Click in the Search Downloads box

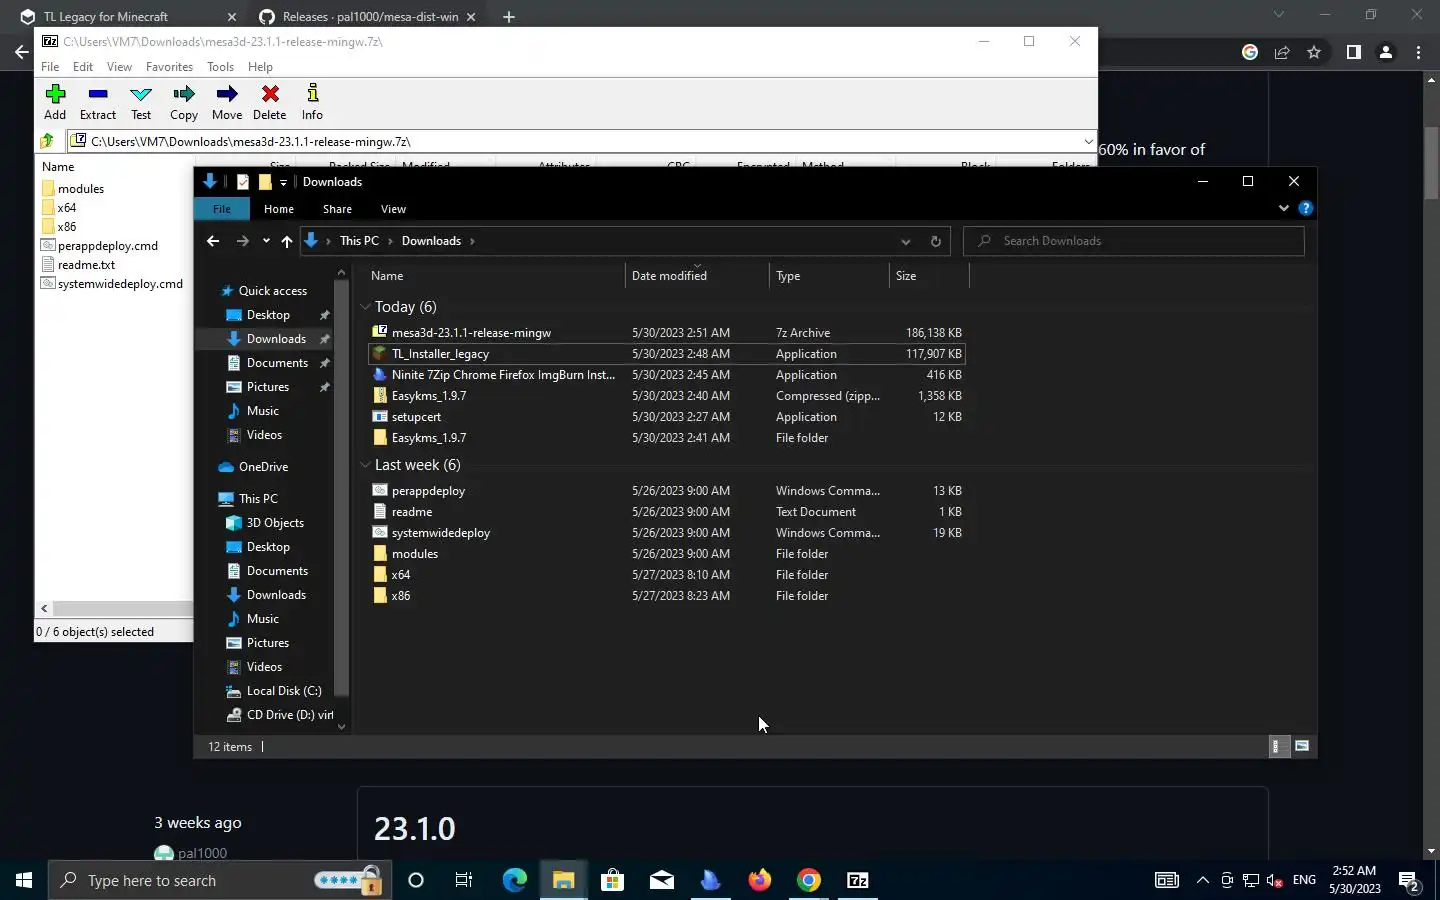tap(1134, 241)
